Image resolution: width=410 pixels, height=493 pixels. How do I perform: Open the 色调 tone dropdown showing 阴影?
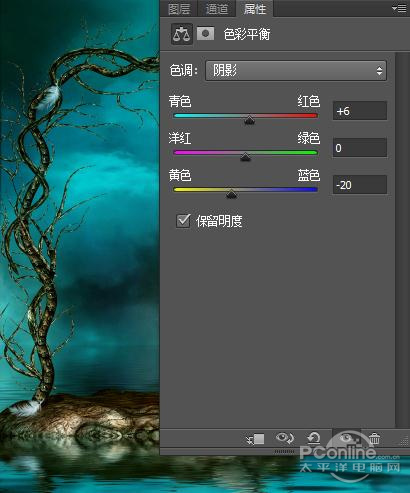coord(296,70)
